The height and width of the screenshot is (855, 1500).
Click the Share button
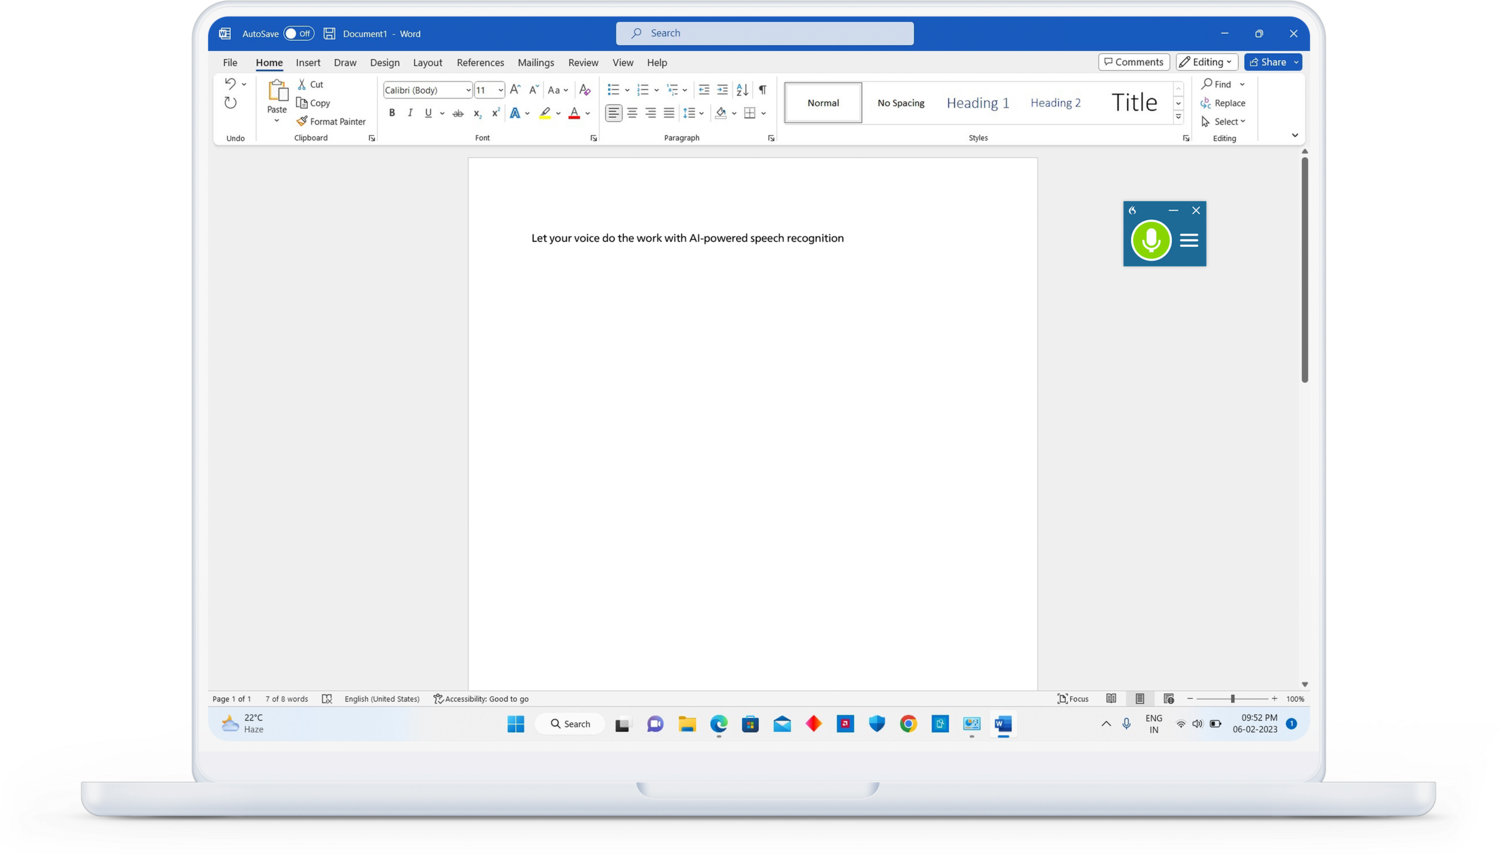point(1268,62)
